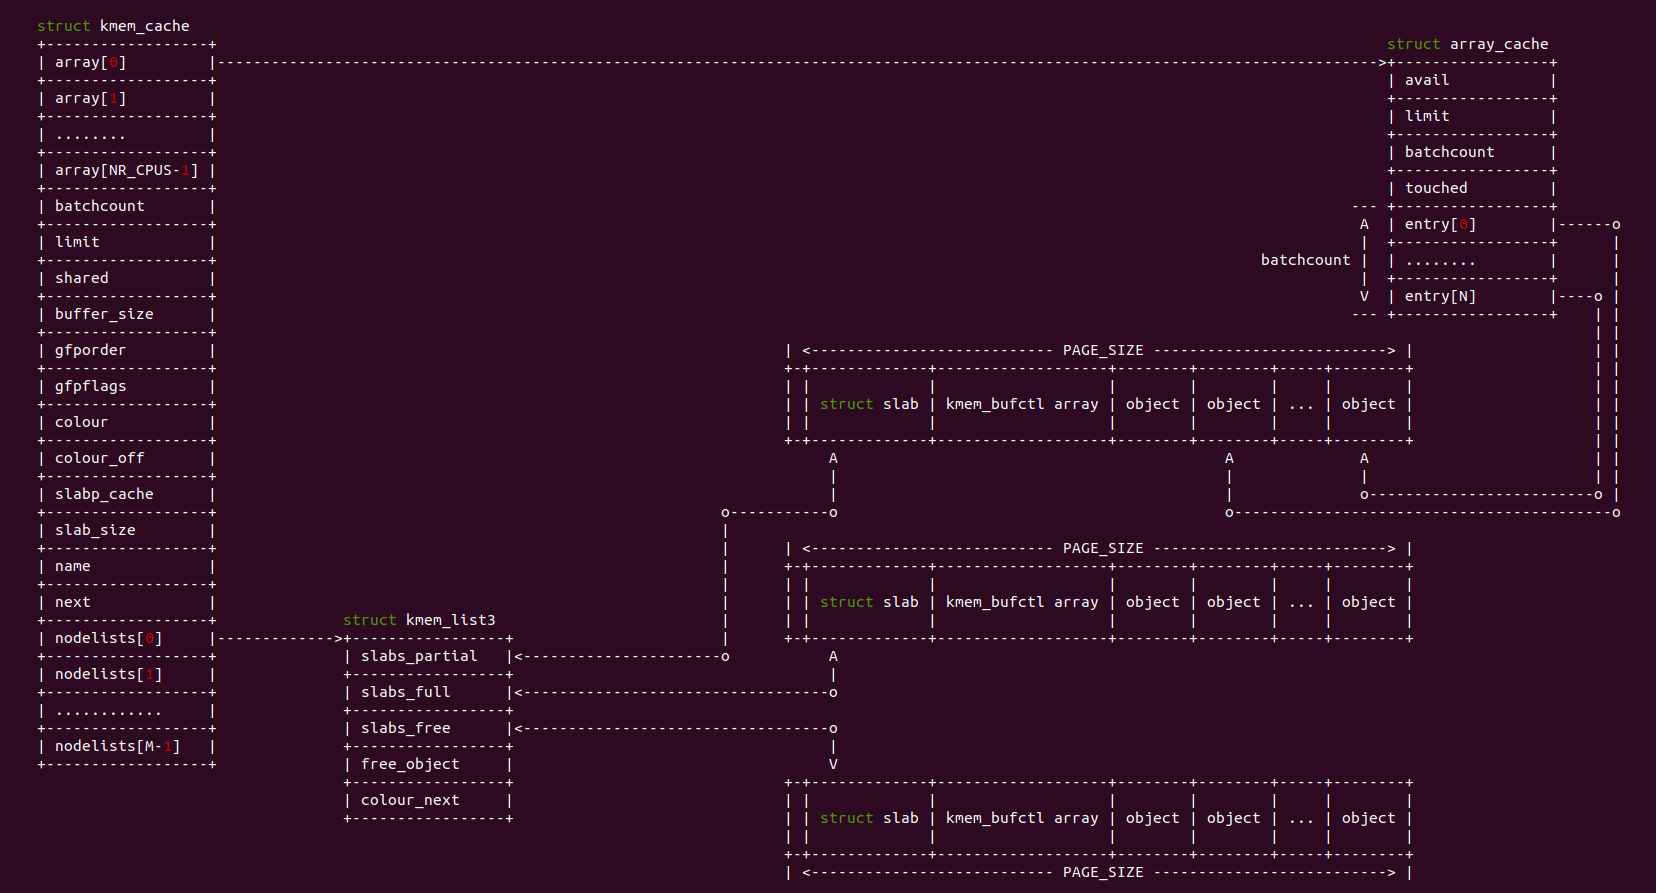
Task: Select the slabp_cache field
Action: coord(104,494)
